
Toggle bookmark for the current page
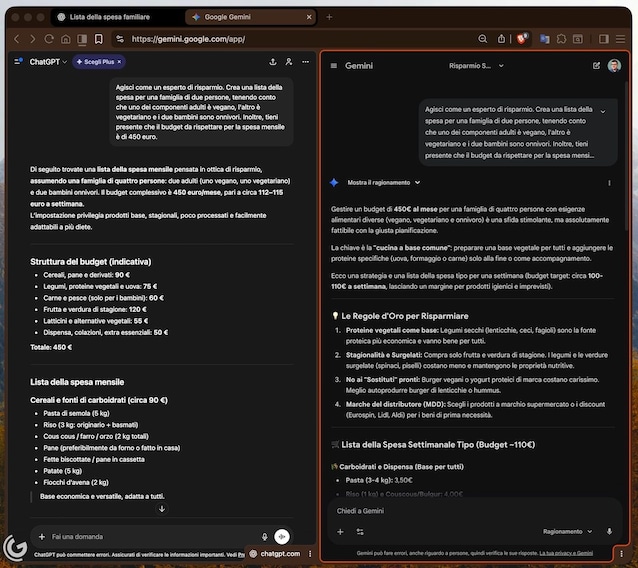[x=99, y=39]
